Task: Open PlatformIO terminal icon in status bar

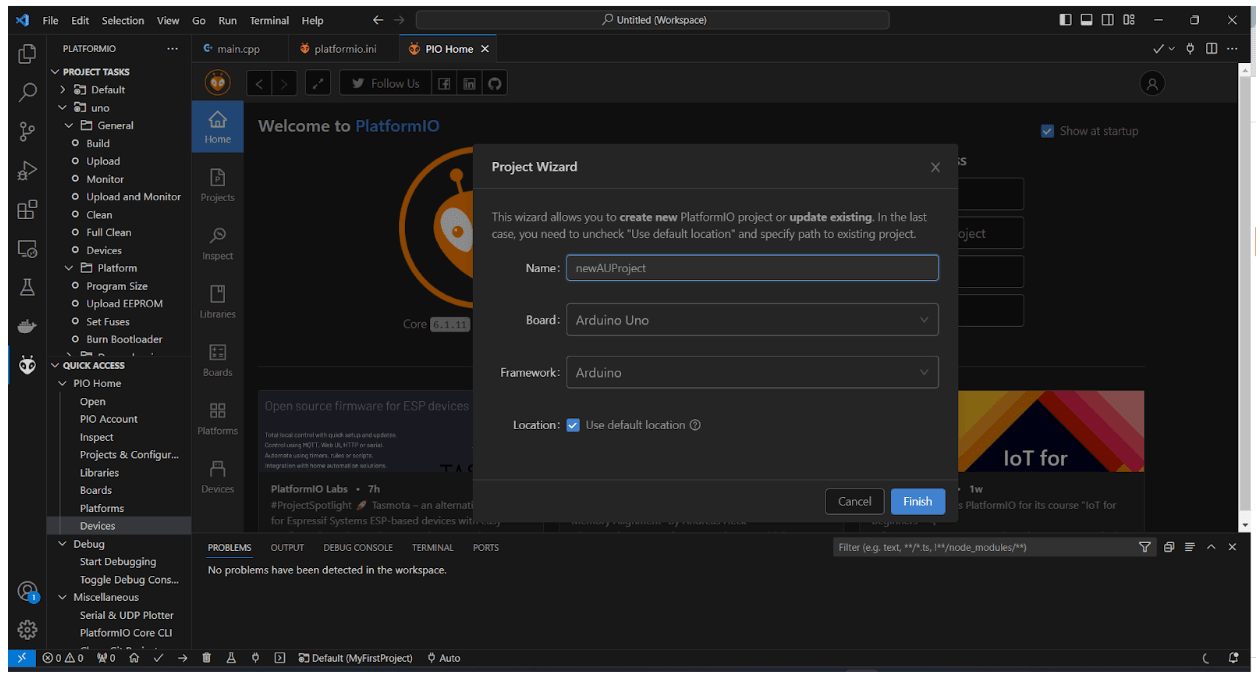Action: click(x=280, y=658)
